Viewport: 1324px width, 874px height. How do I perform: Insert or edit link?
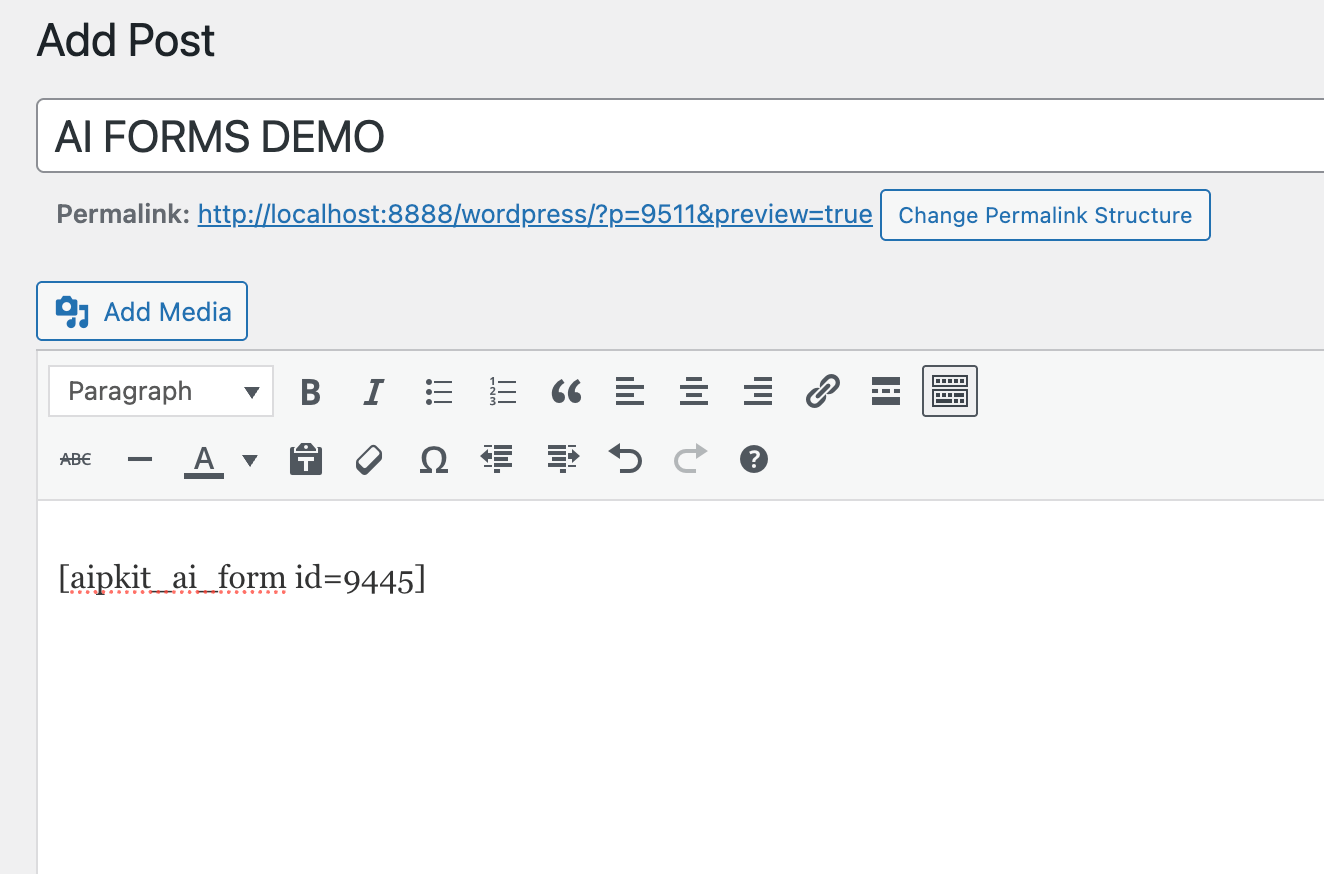(x=822, y=392)
